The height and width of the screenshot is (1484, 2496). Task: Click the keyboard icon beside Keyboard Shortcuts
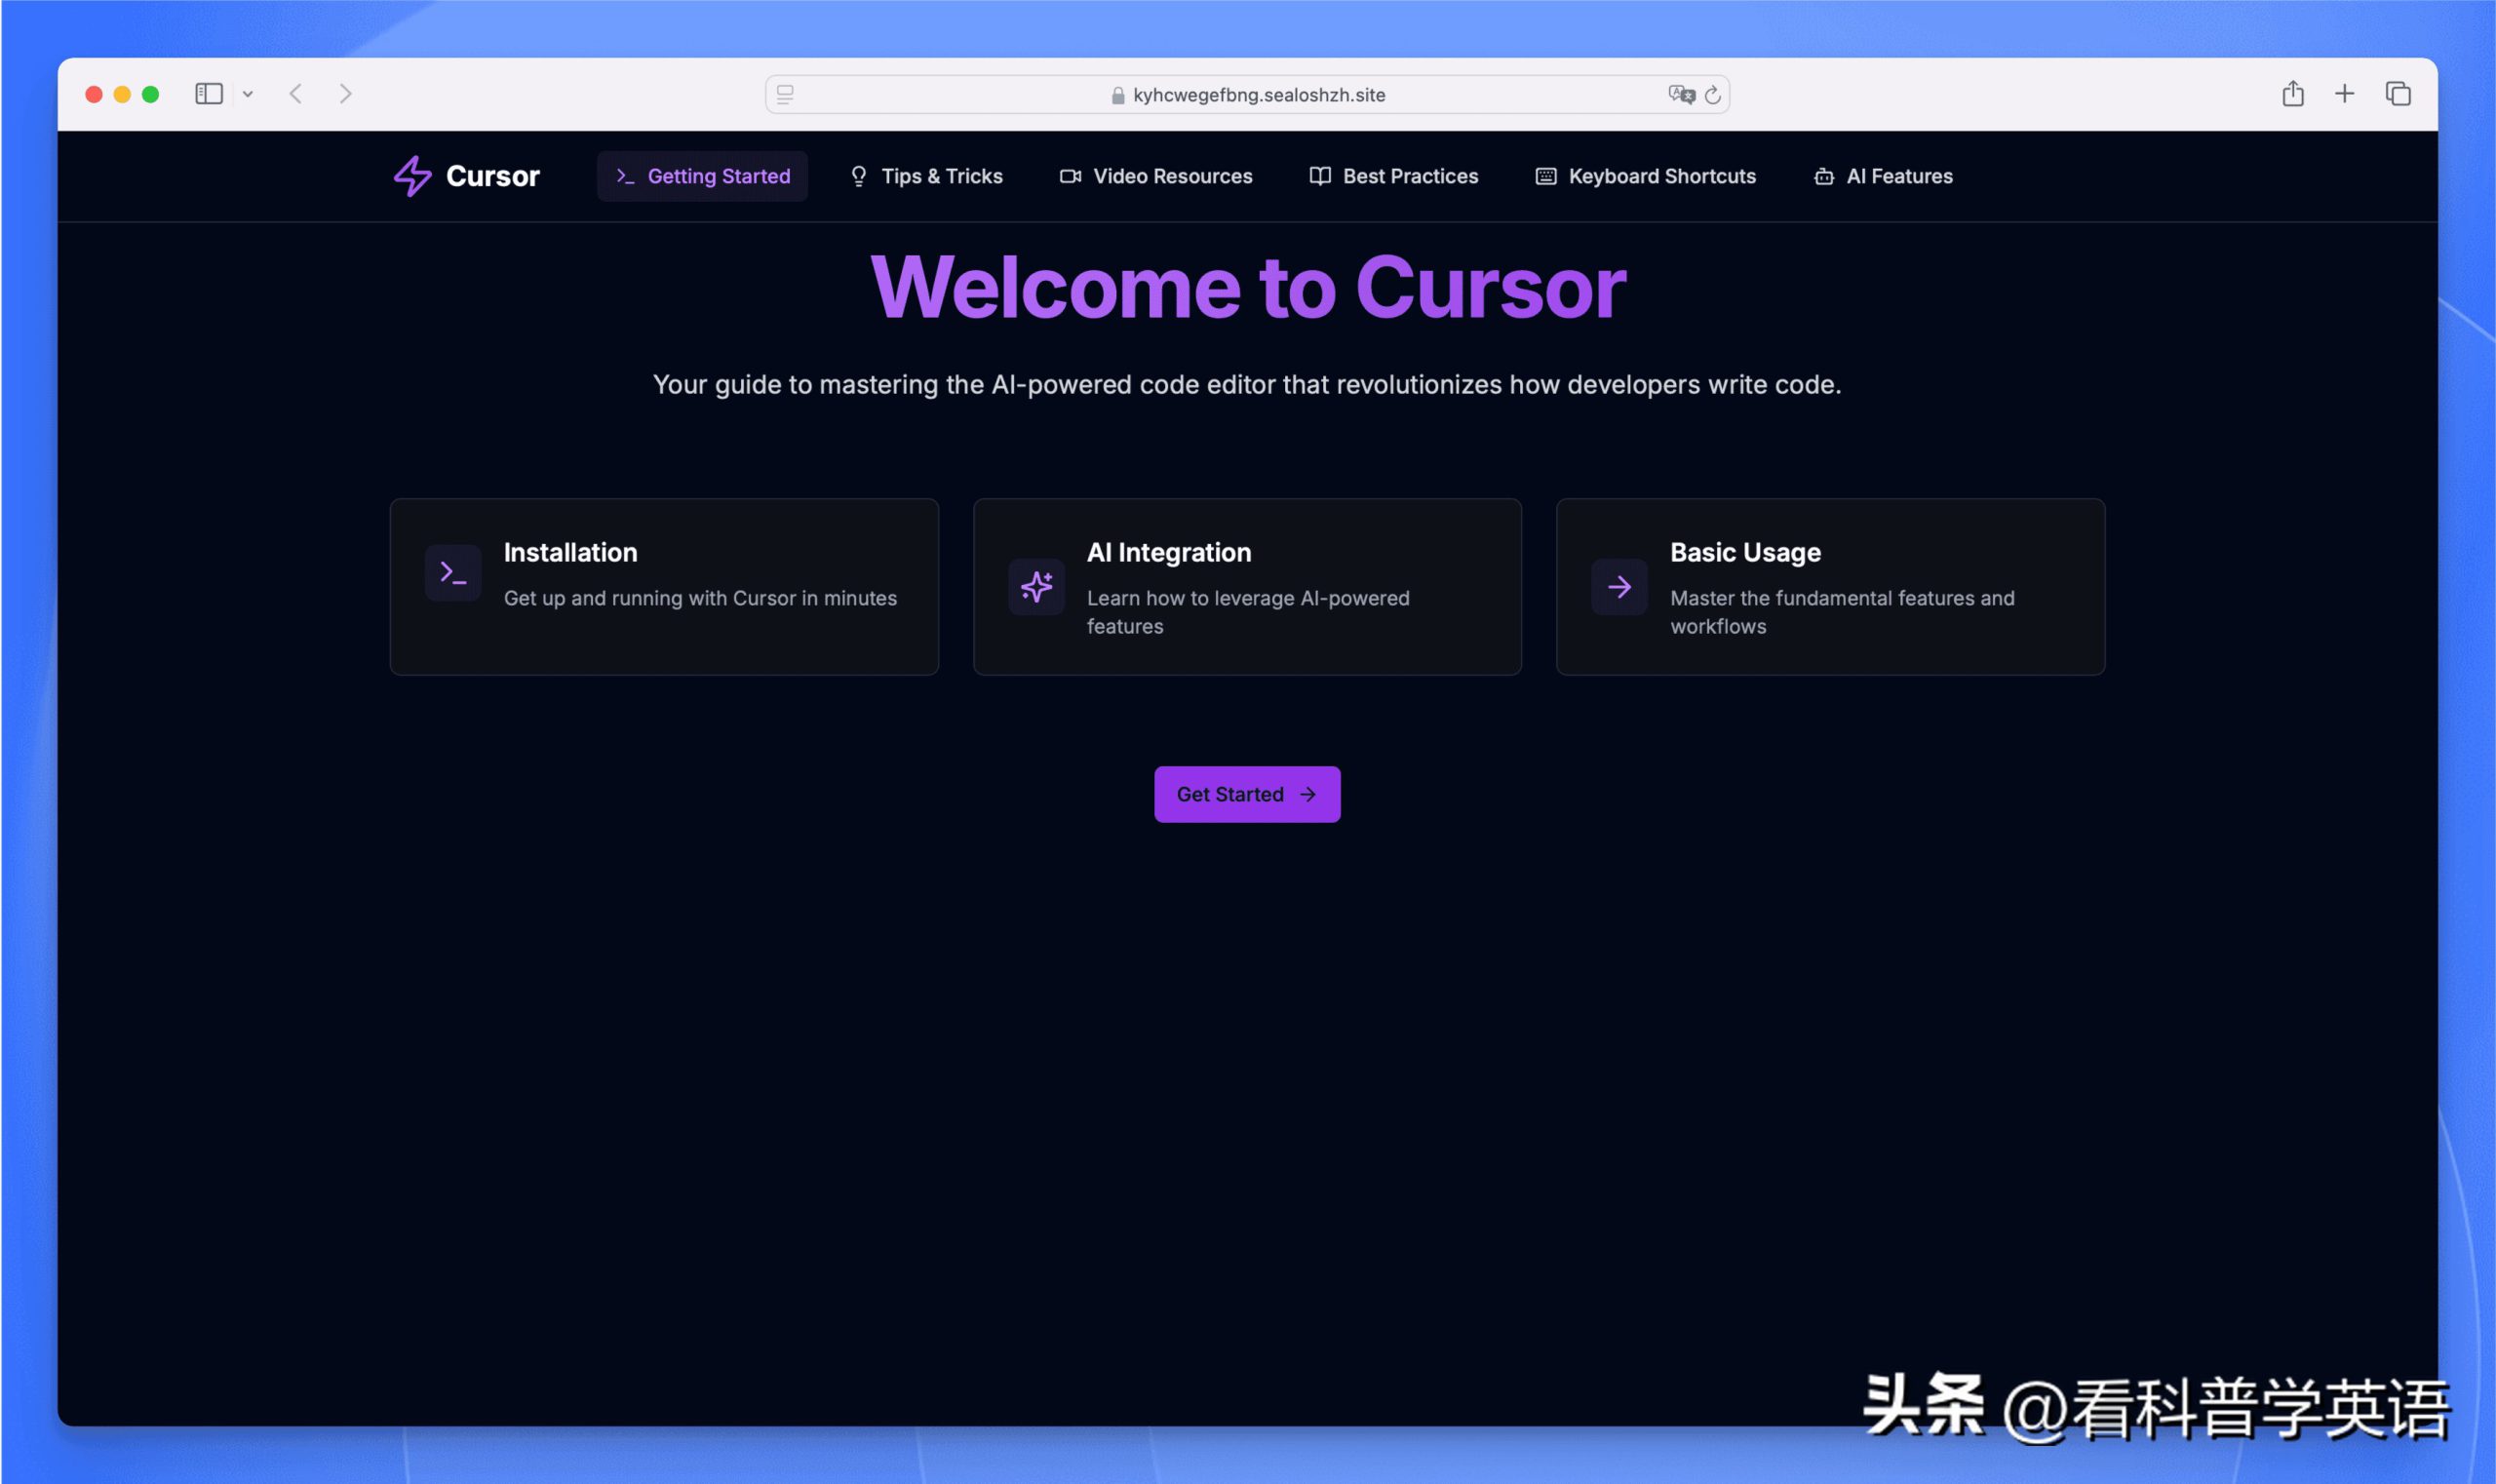click(1545, 176)
